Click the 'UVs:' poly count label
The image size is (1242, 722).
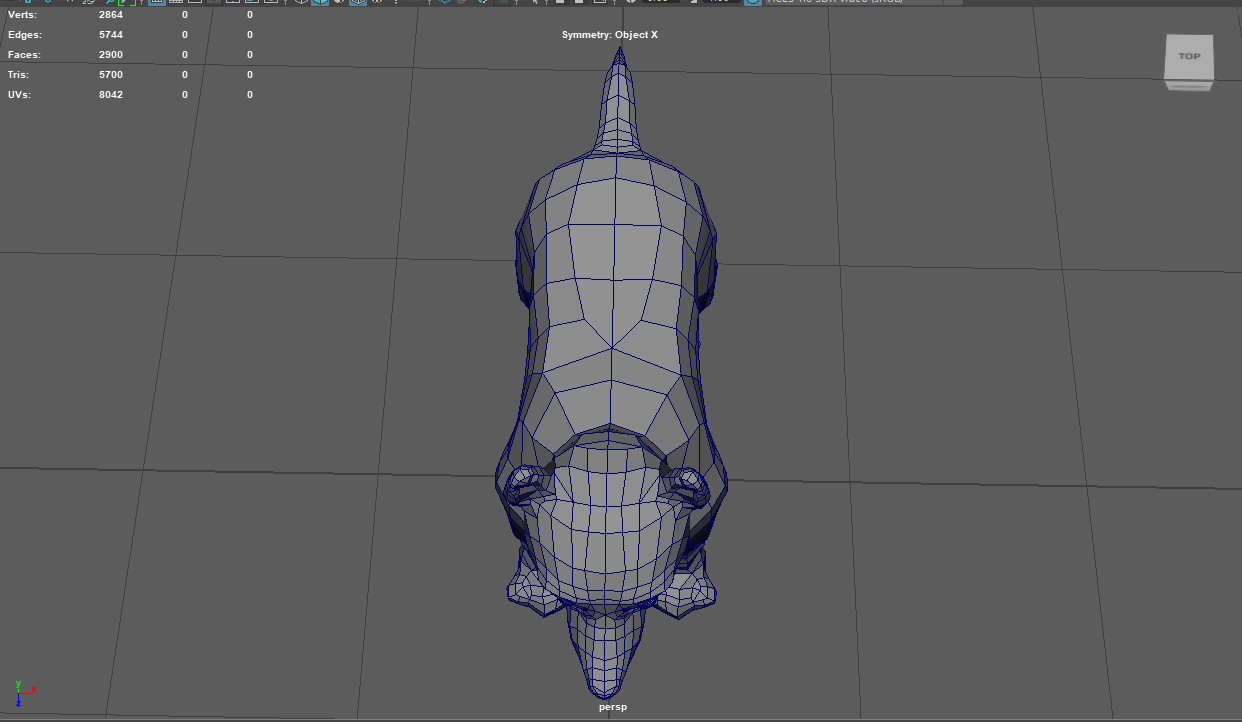tap(20, 95)
